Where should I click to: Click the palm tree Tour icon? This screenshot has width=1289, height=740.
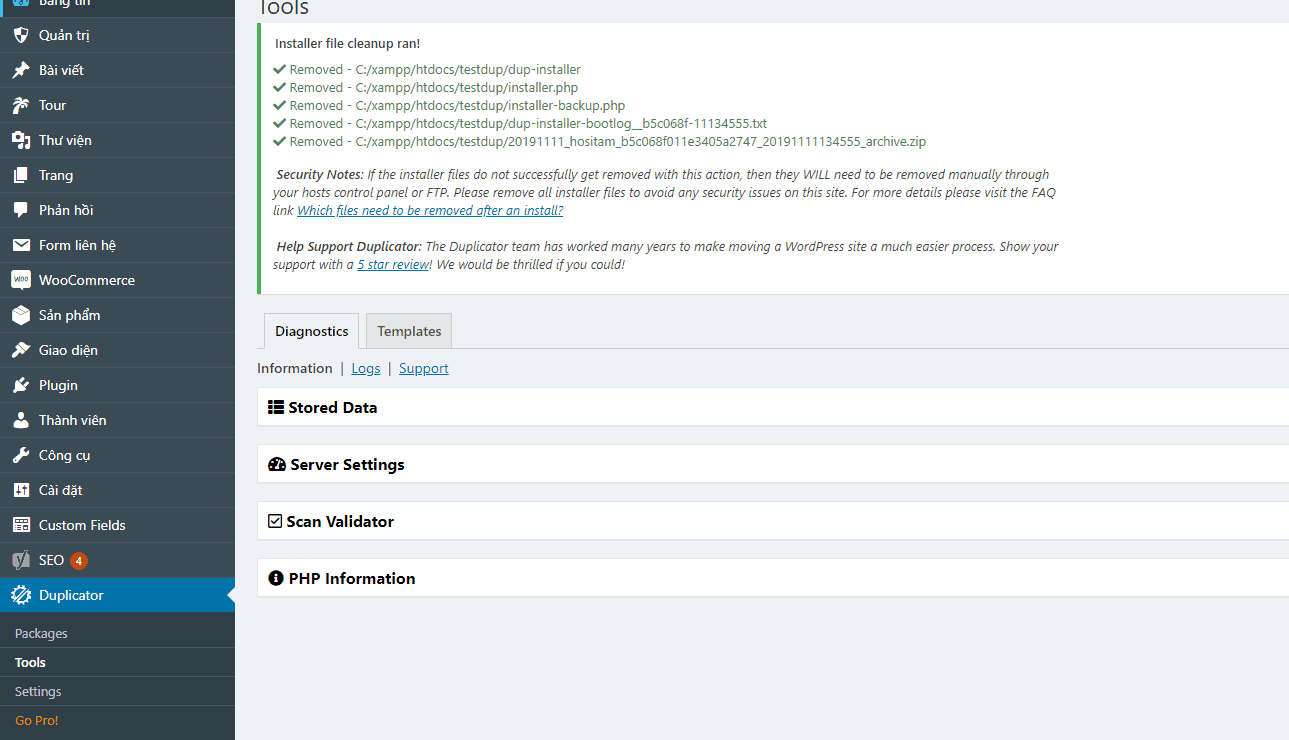(20, 105)
